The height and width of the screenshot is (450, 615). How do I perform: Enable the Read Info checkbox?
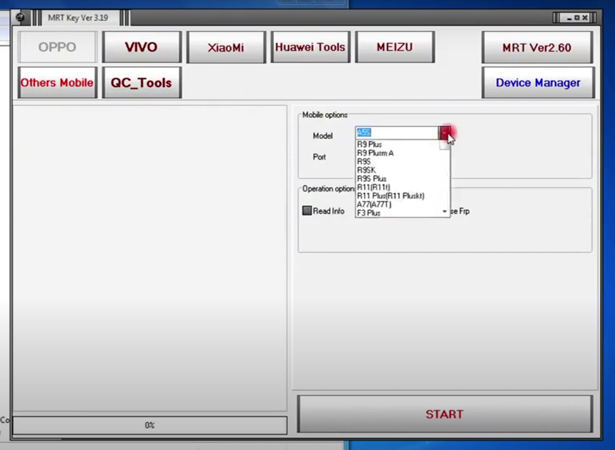point(308,211)
